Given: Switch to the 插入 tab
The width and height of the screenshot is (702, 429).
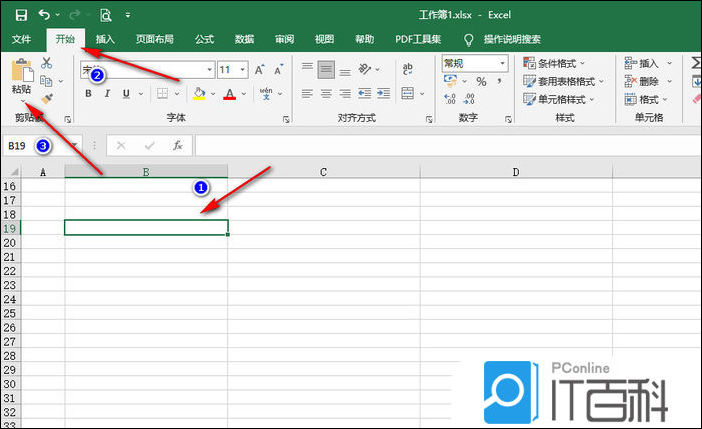Looking at the screenshot, I should pyautogui.click(x=105, y=39).
